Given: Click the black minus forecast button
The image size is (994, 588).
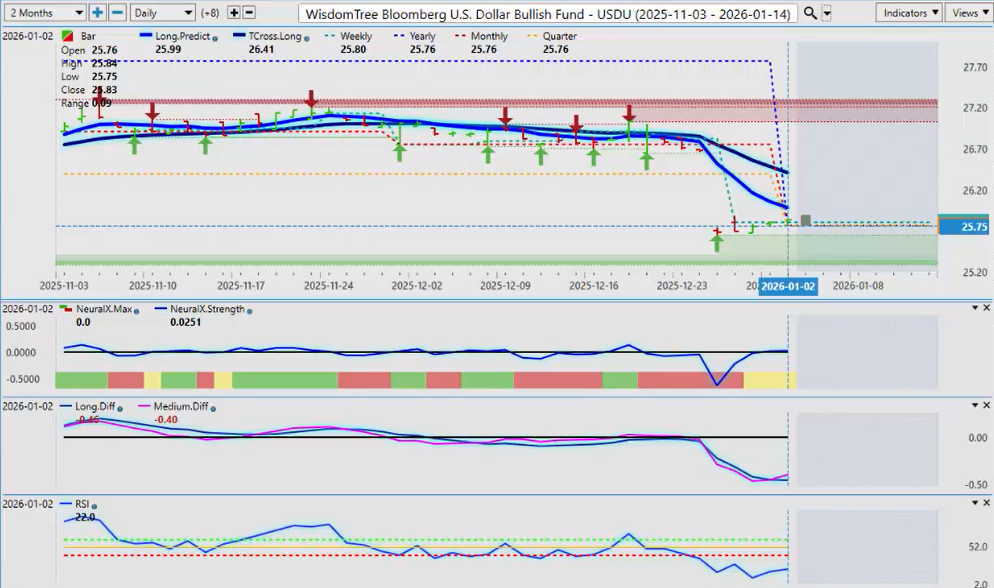Looking at the screenshot, I should tap(250, 13).
